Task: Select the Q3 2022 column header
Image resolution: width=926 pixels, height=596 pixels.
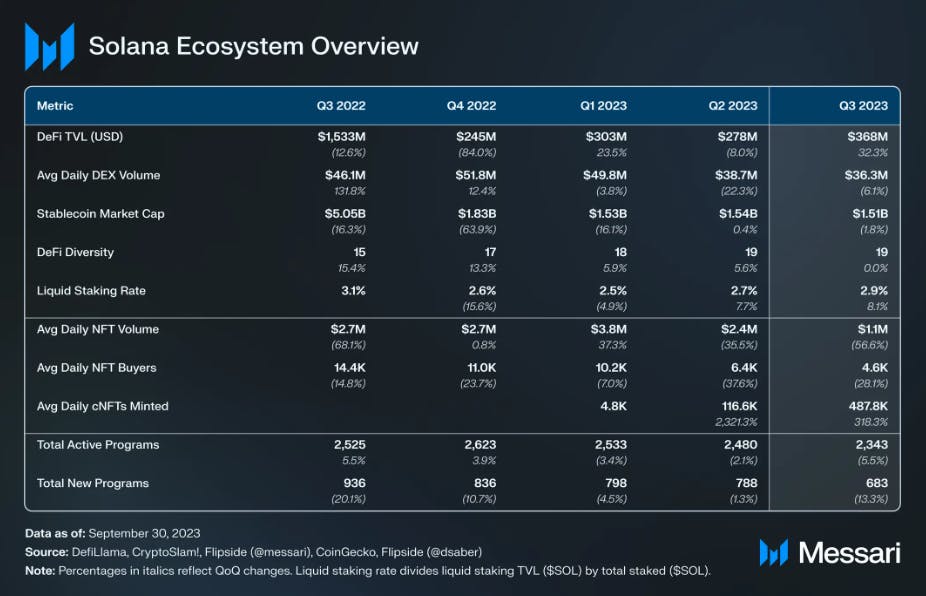Action: click(341, 106)
